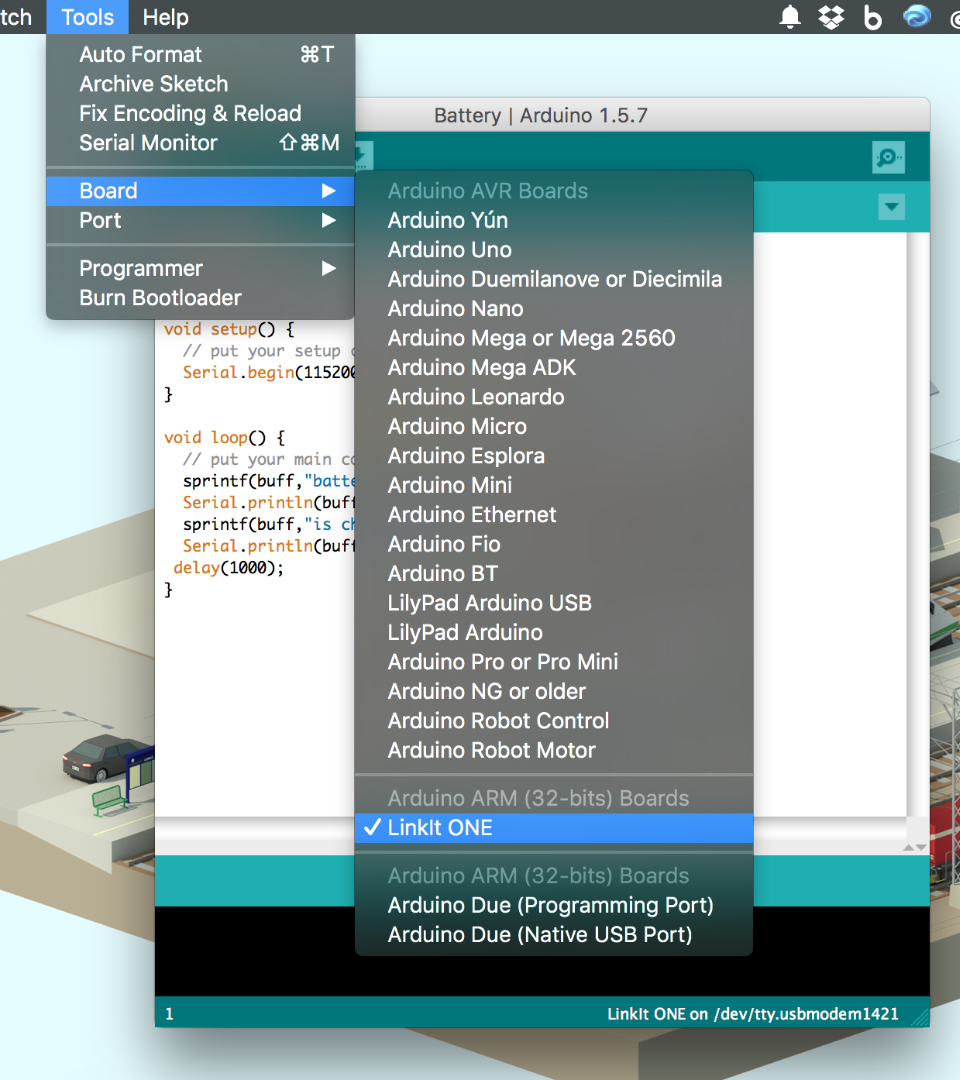The height and width of the screenshot is (1080, 960).
Task: Open the Serial Monitor magnifier icon
Action: pos(888,158)
